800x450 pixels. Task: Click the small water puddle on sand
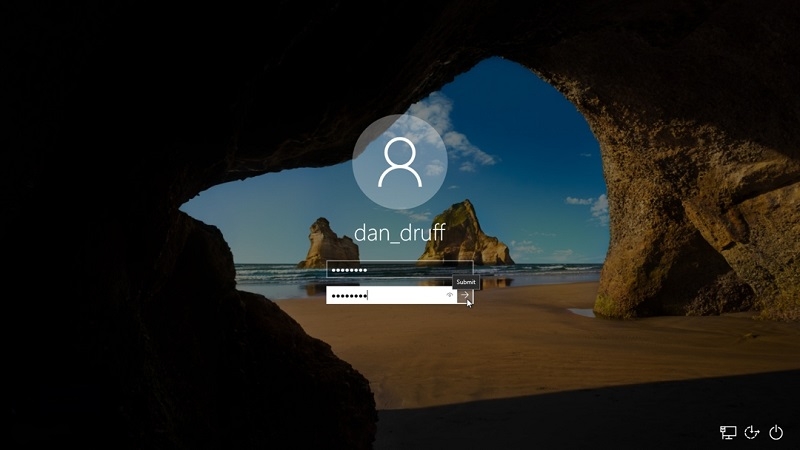pos(580,313)
